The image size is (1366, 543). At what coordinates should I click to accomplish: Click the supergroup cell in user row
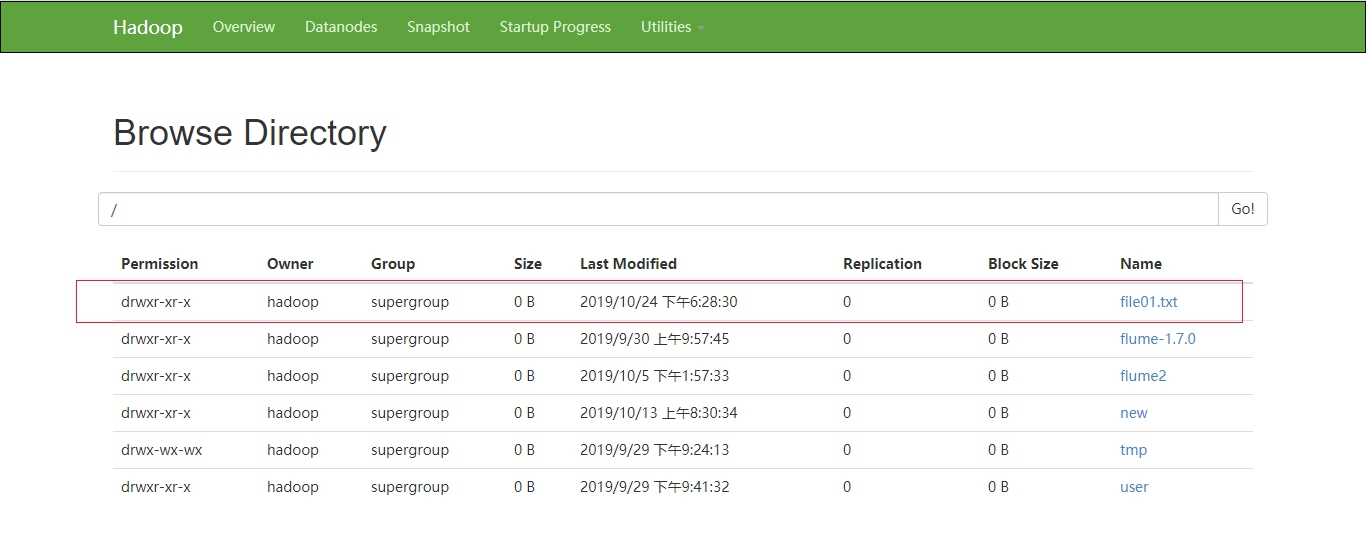[x=410, y=486]
